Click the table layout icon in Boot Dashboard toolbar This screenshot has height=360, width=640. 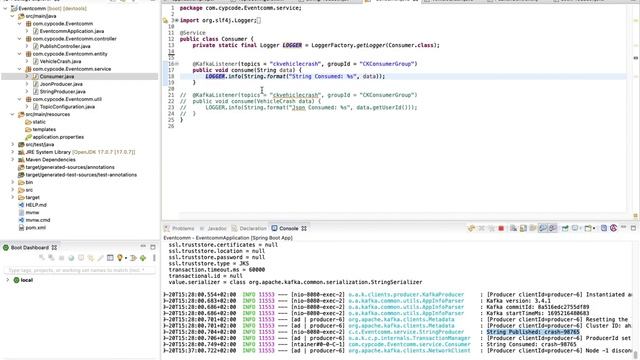pos(110,258)
